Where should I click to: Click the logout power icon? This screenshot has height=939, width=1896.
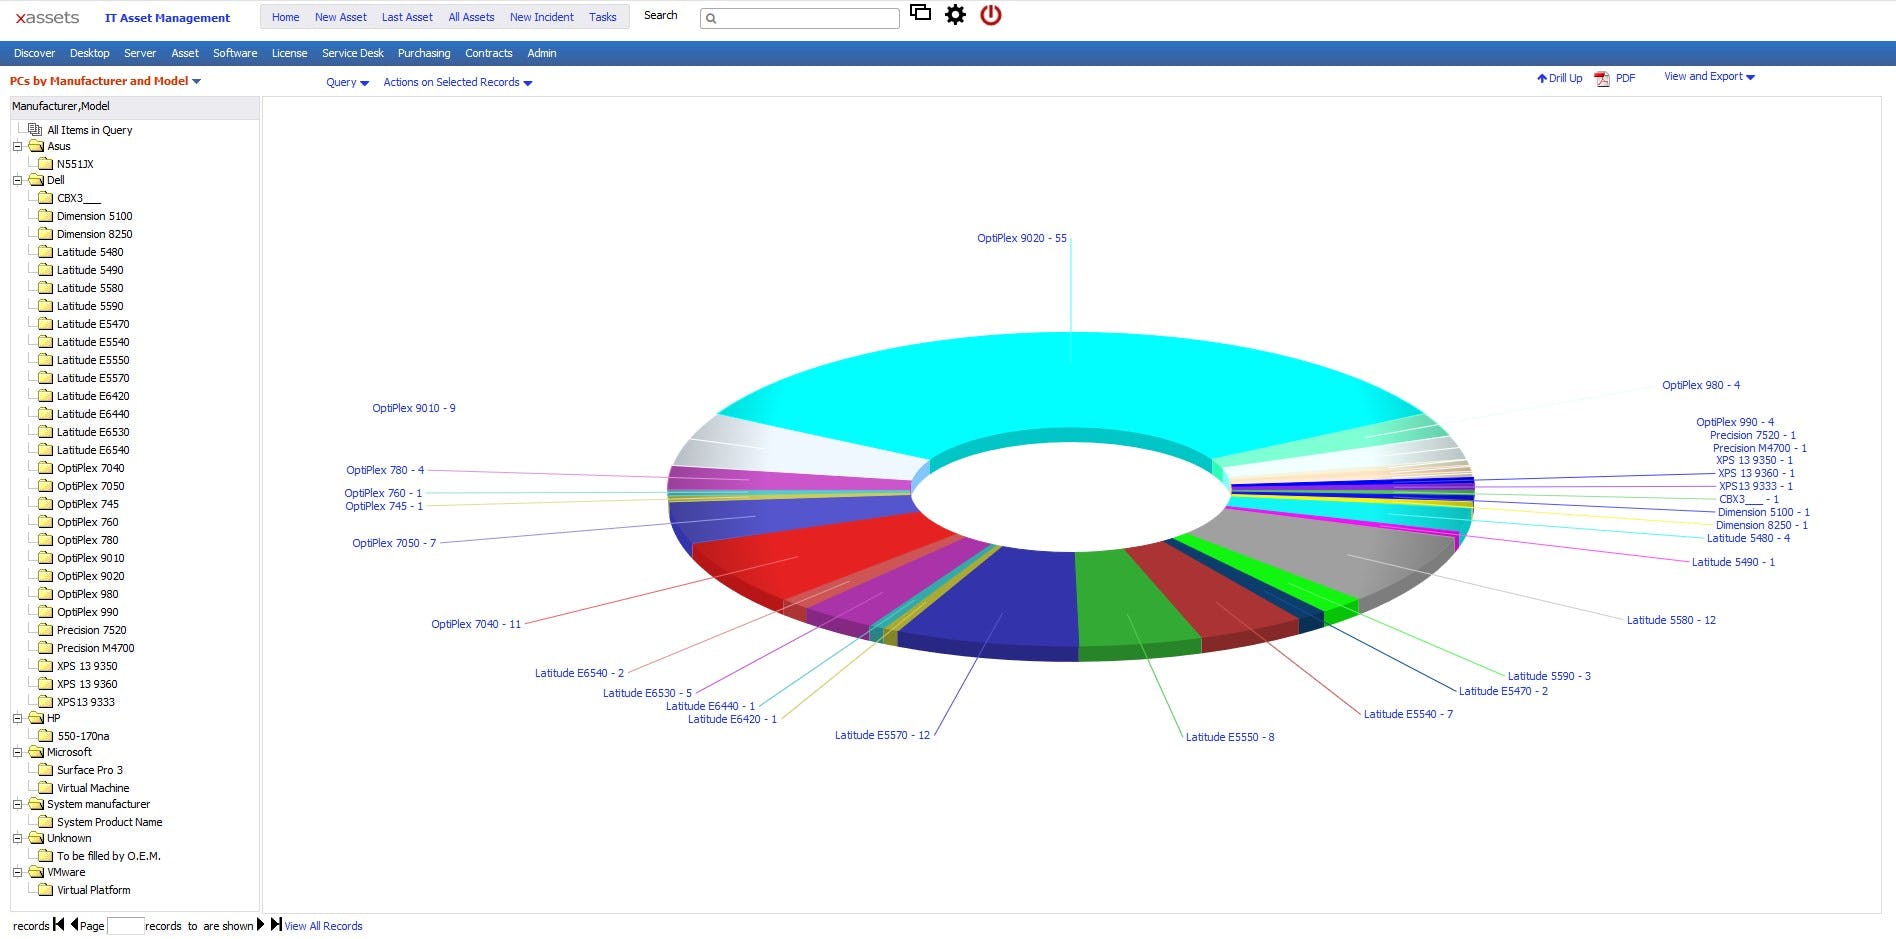click(991, 15)
